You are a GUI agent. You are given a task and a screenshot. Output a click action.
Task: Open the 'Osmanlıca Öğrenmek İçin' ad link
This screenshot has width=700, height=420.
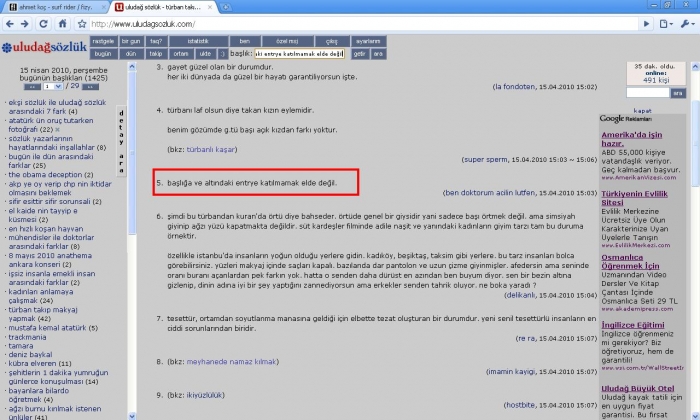pos(630,261)
